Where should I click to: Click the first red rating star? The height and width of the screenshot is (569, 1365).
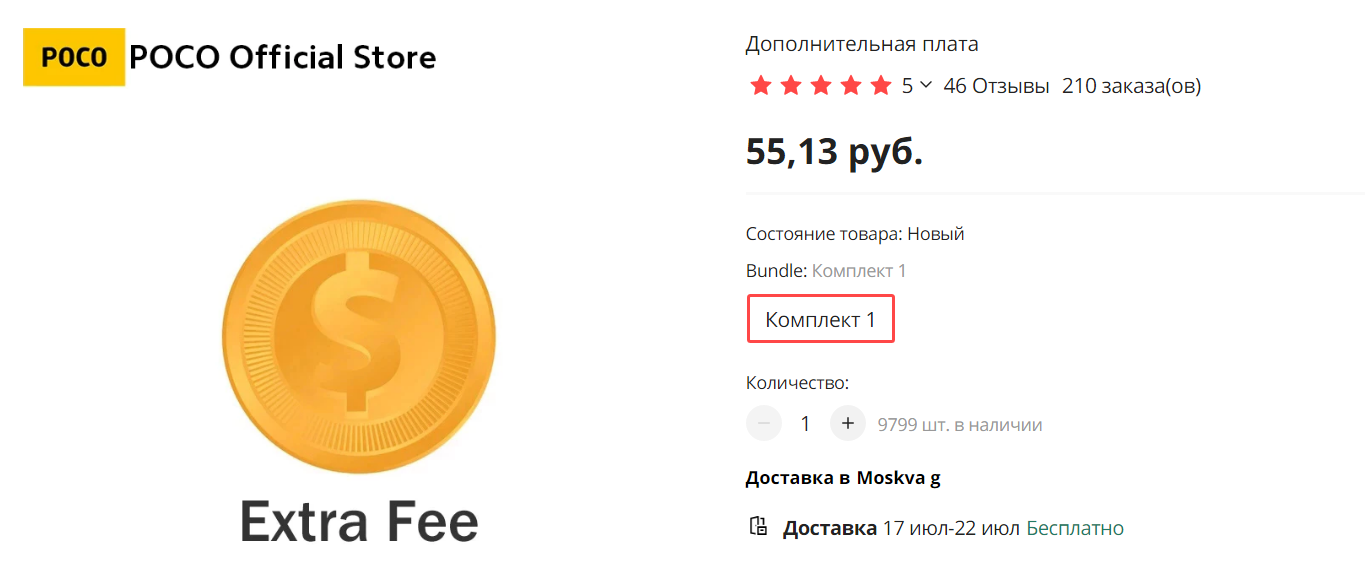(761, 86)
